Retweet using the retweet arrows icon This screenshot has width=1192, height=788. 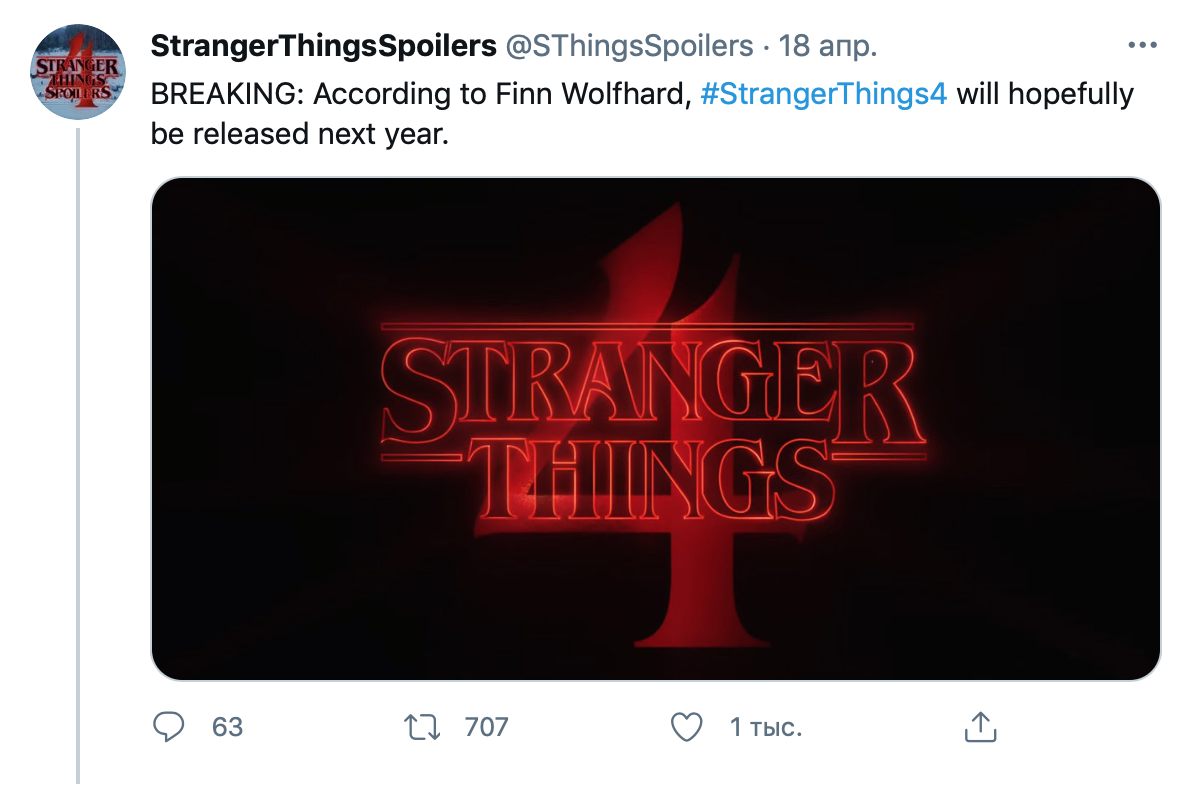tap(422, 727)
